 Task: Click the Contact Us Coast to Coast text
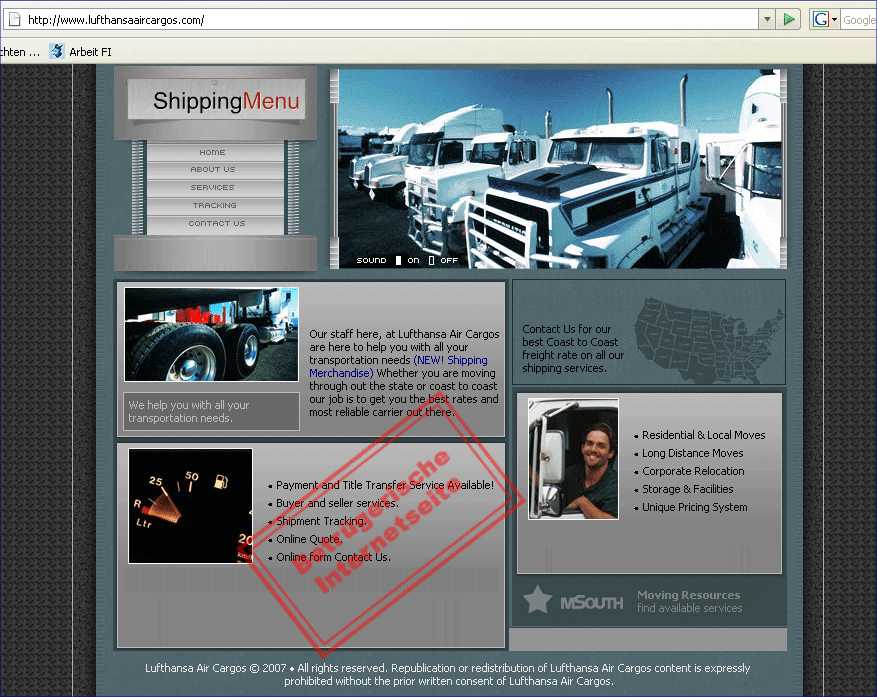[x=573, y=348]
